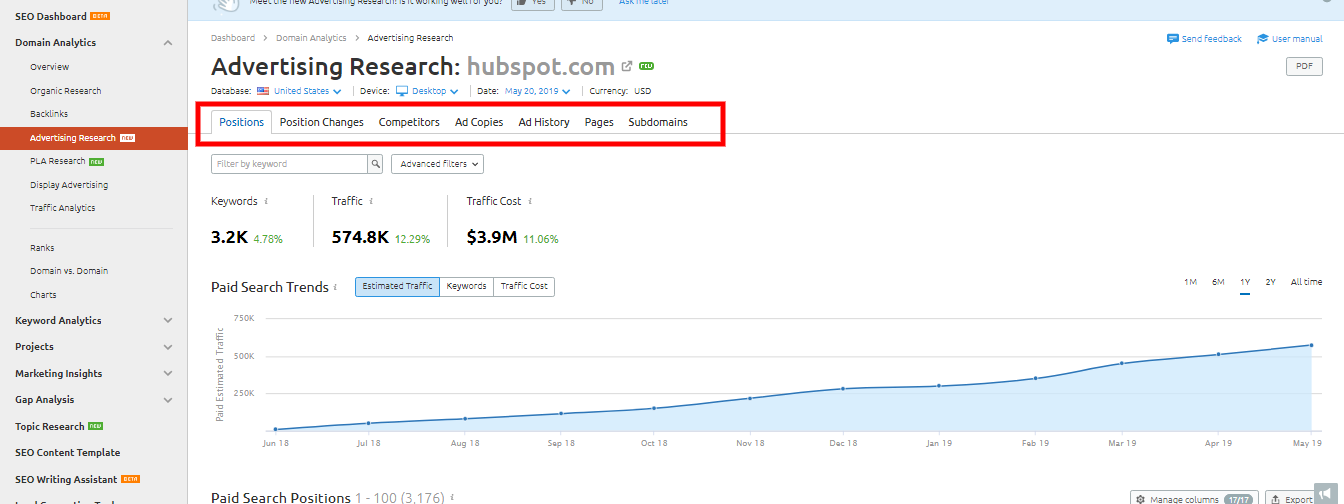Open Display Advertising in the sidebar
This screenshot has width=1344, height=504.
coord(69,185)
